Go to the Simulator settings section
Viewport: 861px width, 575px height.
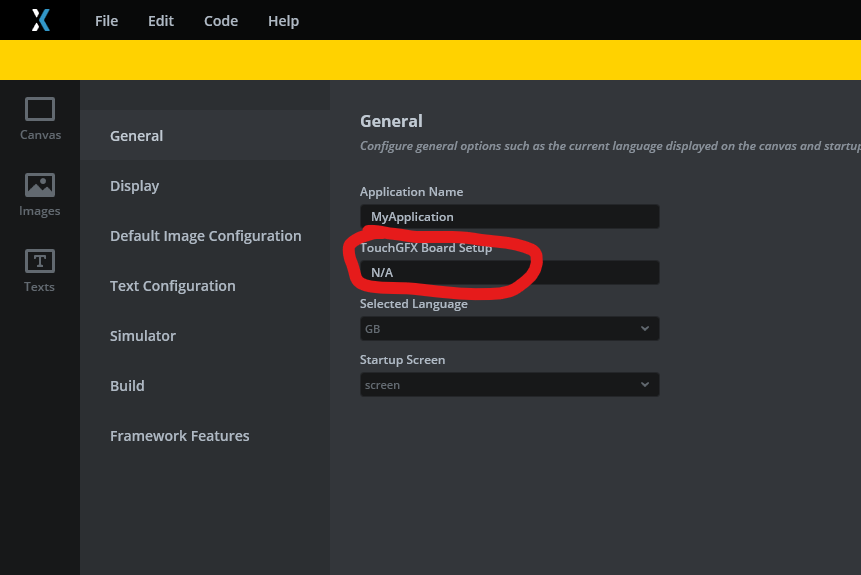pyautogui.click(x=143, y=336)
